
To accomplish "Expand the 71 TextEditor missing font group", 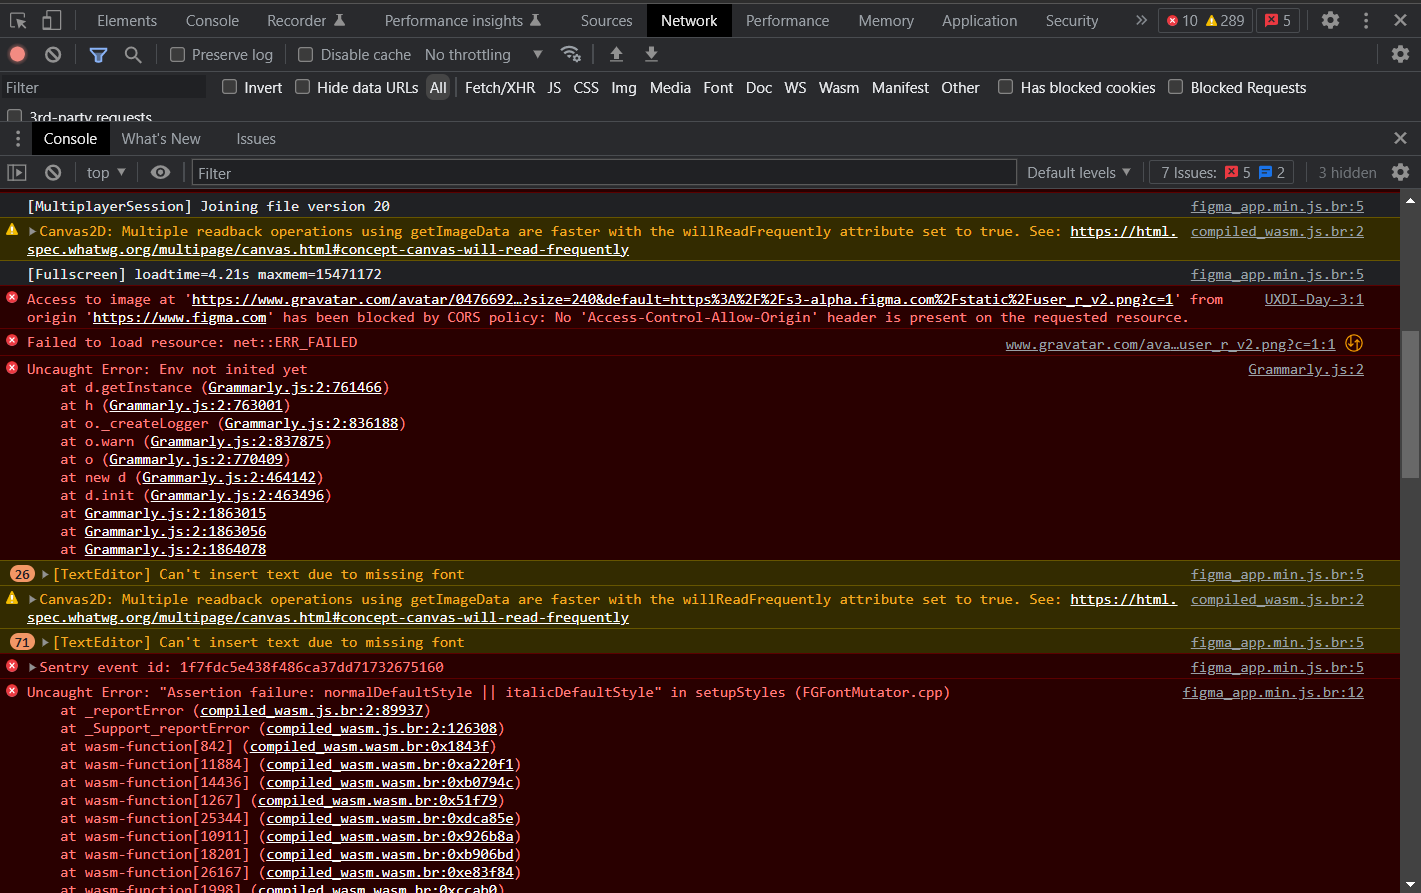I will pos(45,642).
